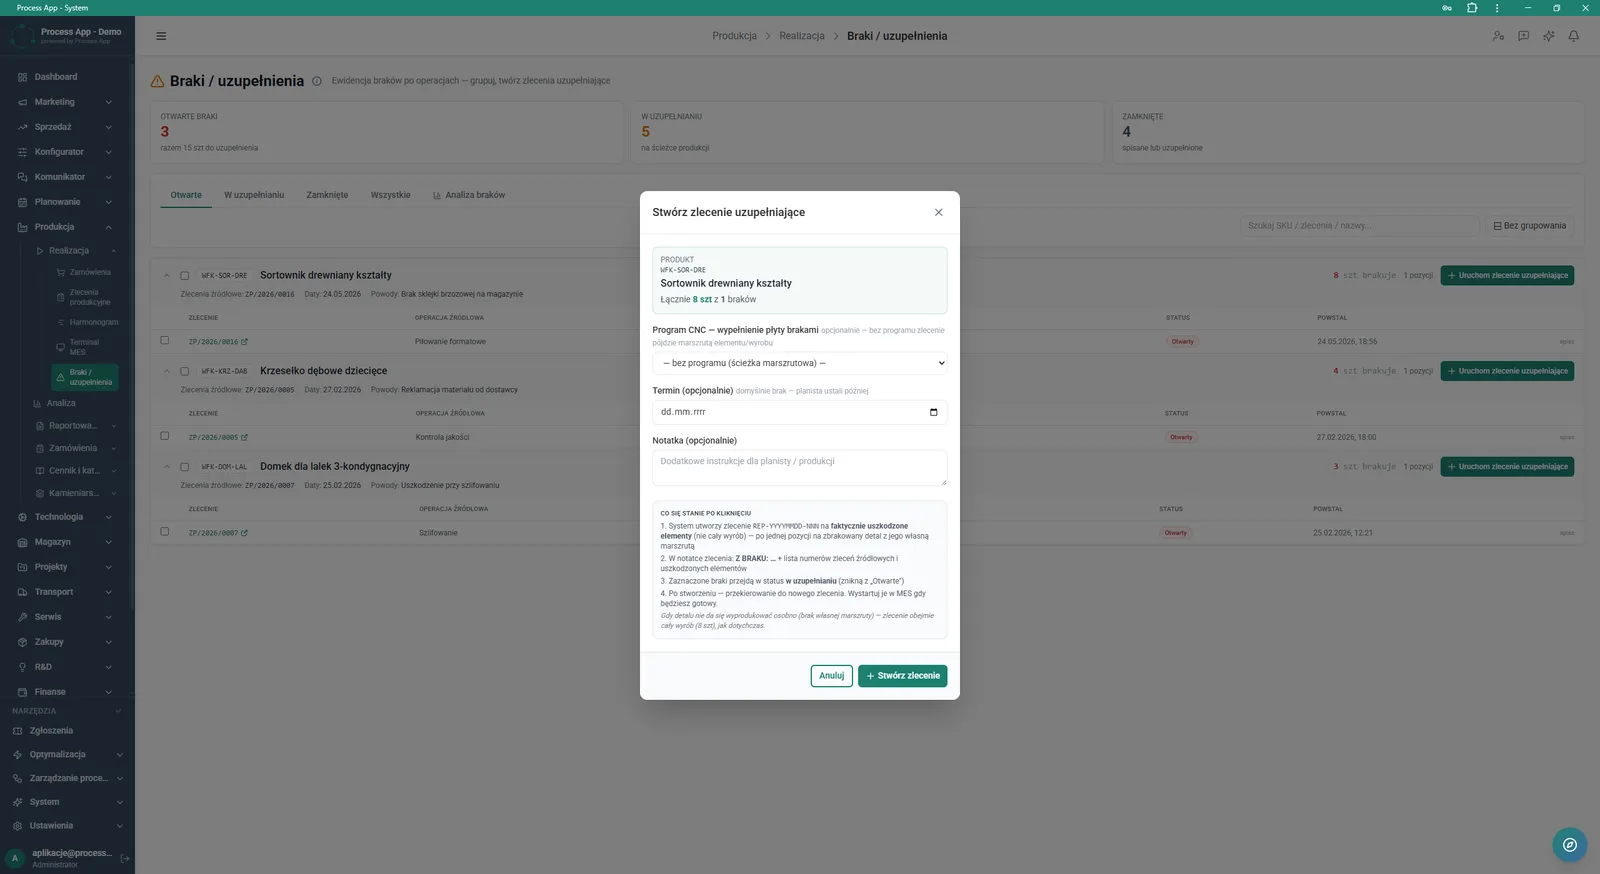The height and width of the screenshot is (874, 1600).
Task: Click Uruchom zlecenie uzupełniające for Krzesełko
Action: click(1507, 371)
